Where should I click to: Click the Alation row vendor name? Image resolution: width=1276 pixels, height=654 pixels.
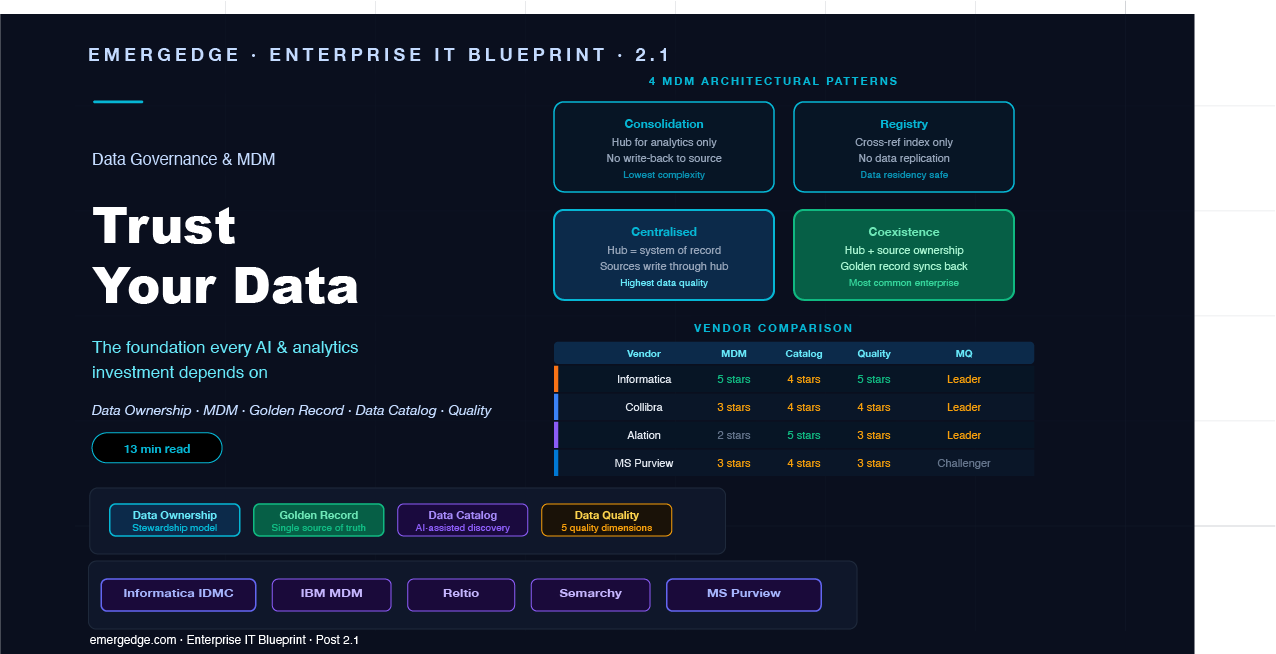(x=644, y=435)
